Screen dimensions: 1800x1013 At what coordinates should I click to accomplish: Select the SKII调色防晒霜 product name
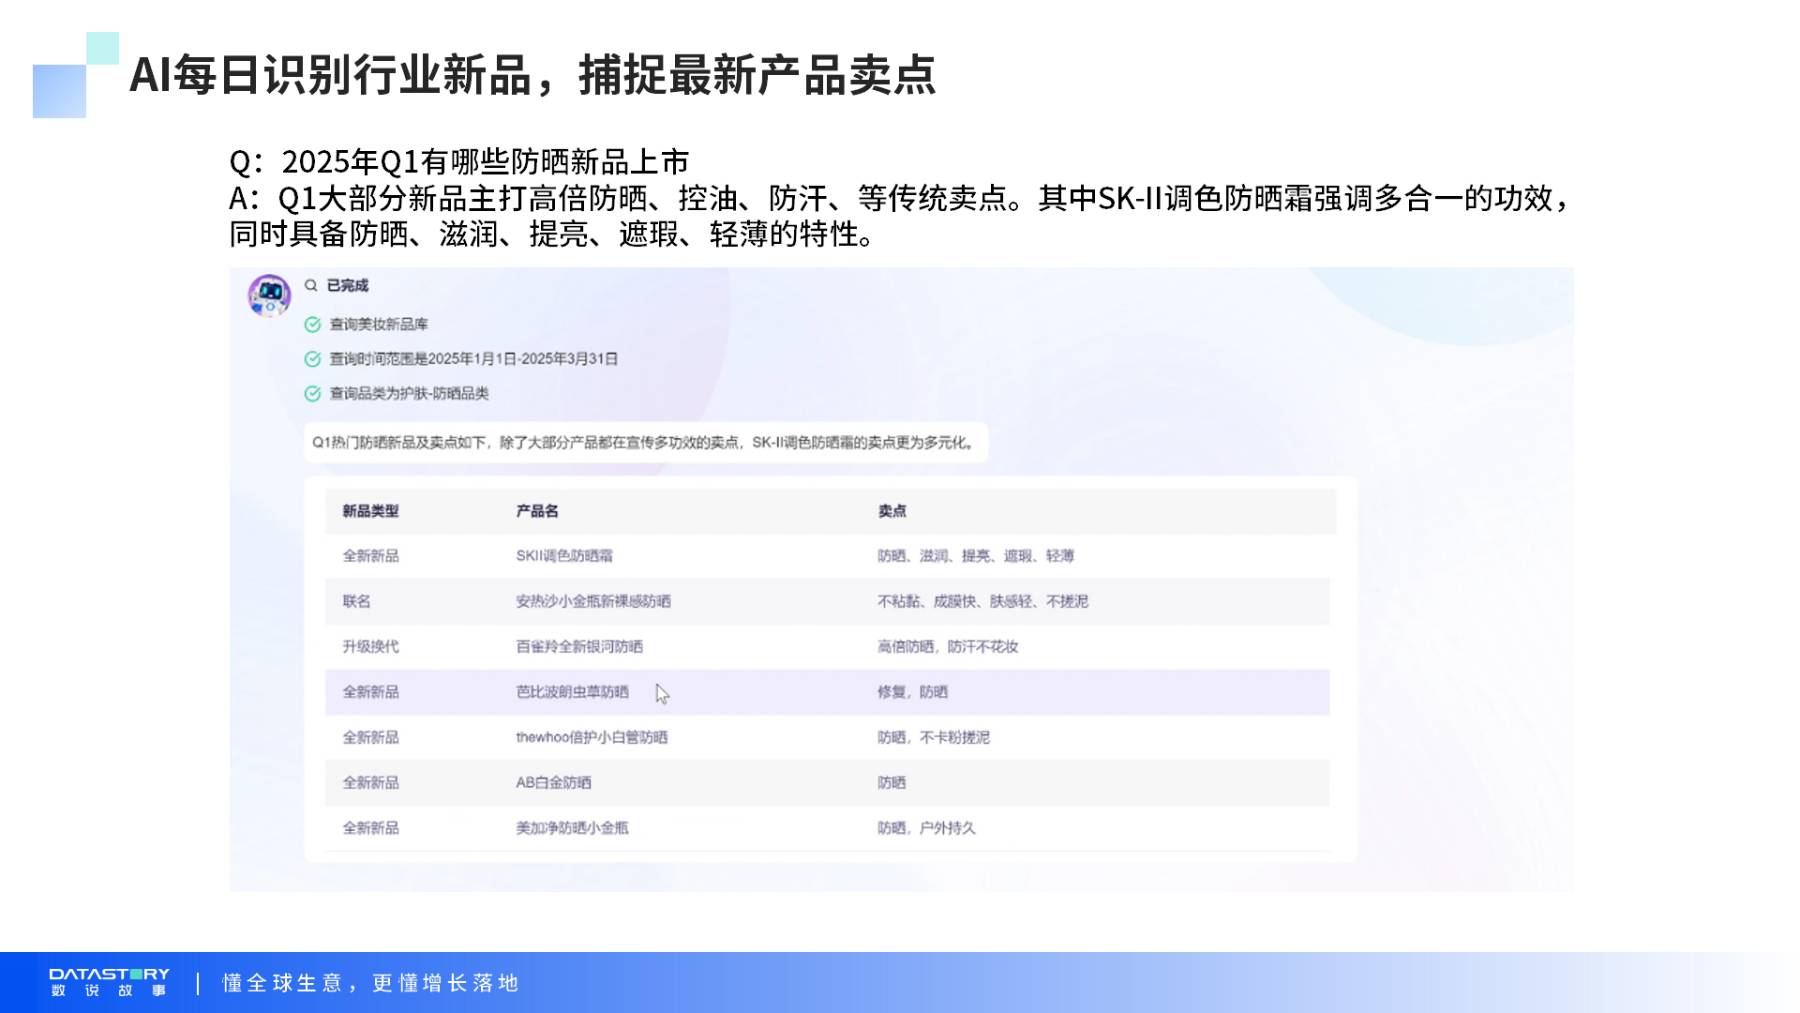pos(564,556)
